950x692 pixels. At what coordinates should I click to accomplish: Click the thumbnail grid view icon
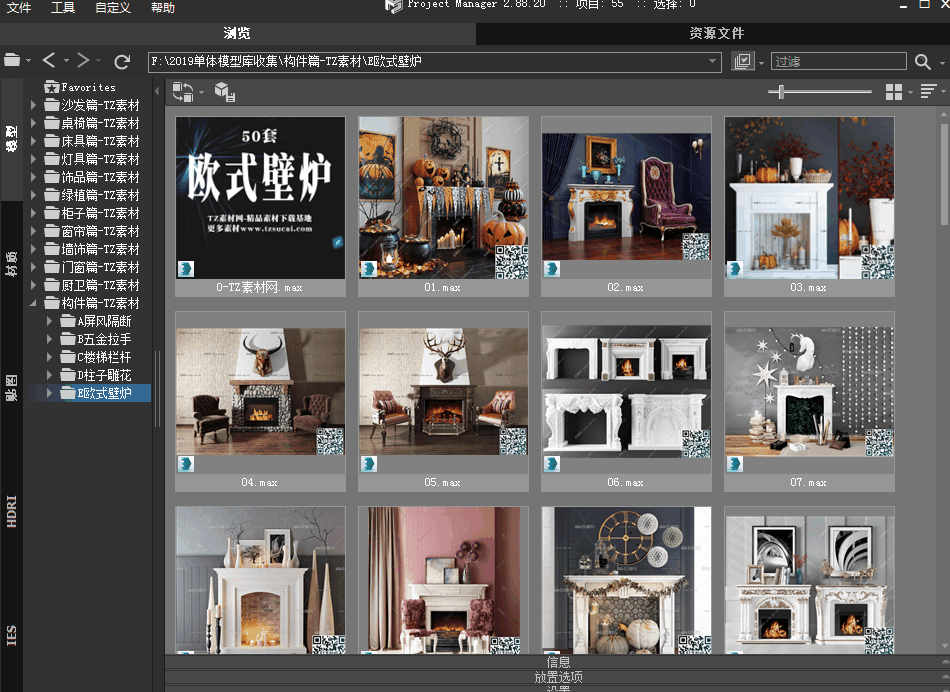pyautogui.click(x=893, y=92)
